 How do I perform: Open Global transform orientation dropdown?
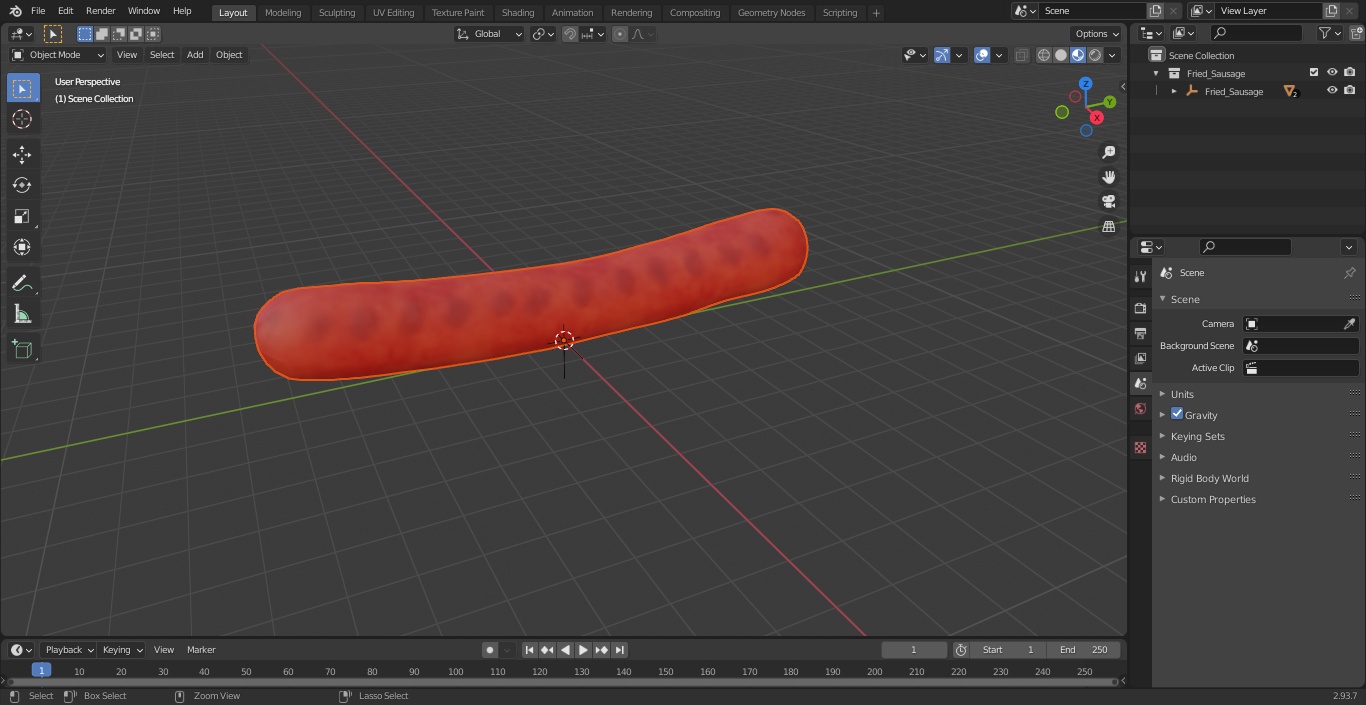pyautogui.click(x=489, y=34)
